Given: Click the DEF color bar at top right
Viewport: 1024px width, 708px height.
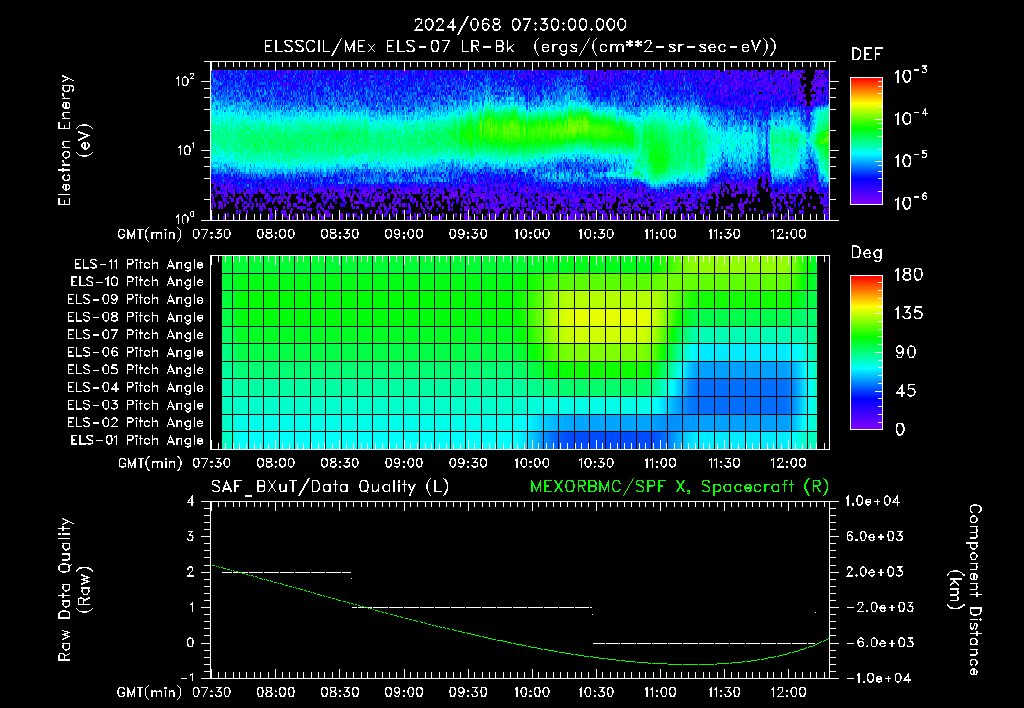Looking at the screenshot, I should pos(866,140).
